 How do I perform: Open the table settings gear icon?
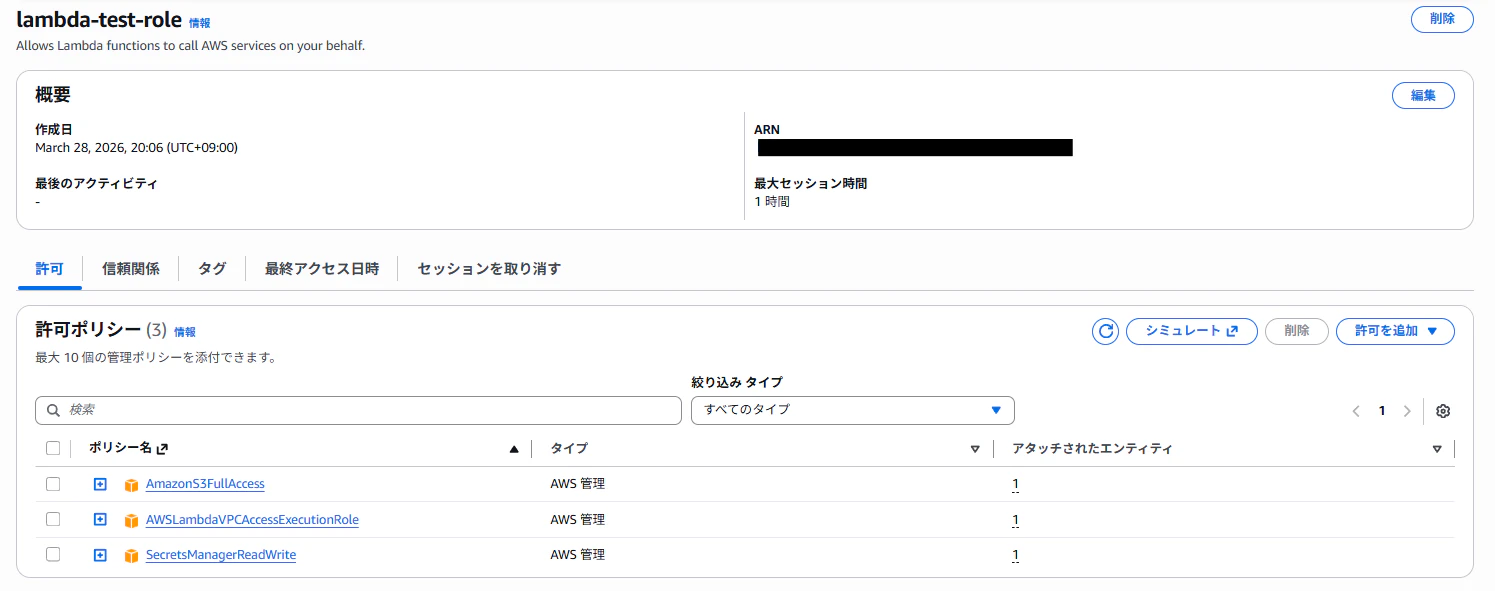(1442, 411)
